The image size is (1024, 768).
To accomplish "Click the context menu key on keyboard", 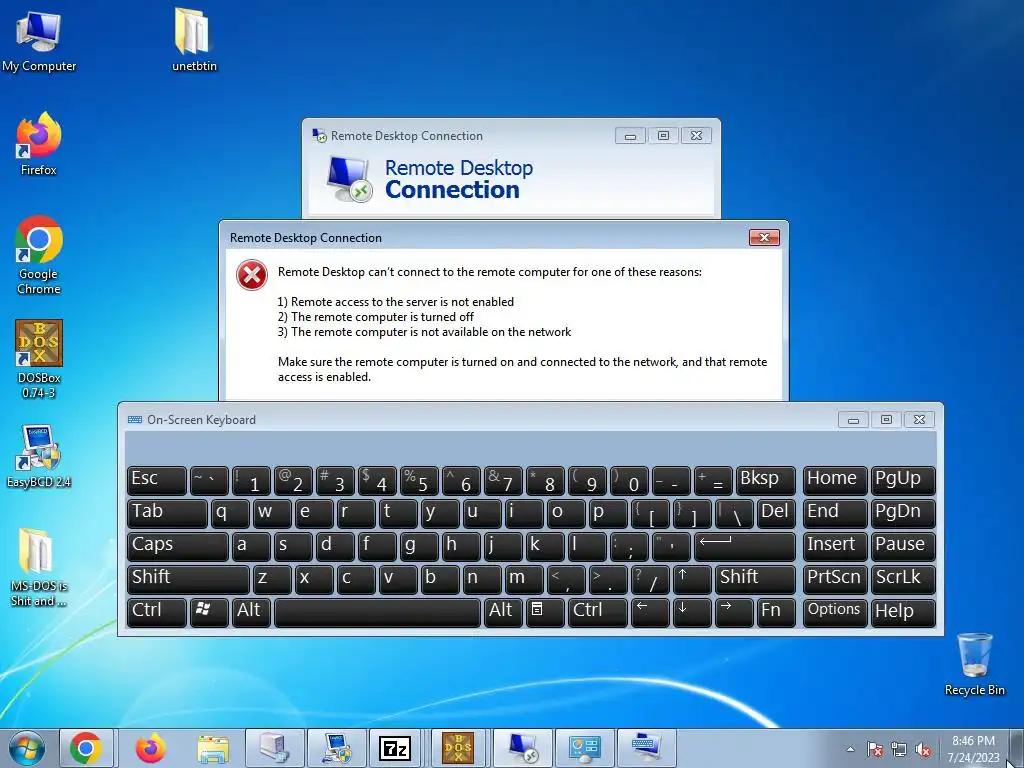I will [545, 612].
